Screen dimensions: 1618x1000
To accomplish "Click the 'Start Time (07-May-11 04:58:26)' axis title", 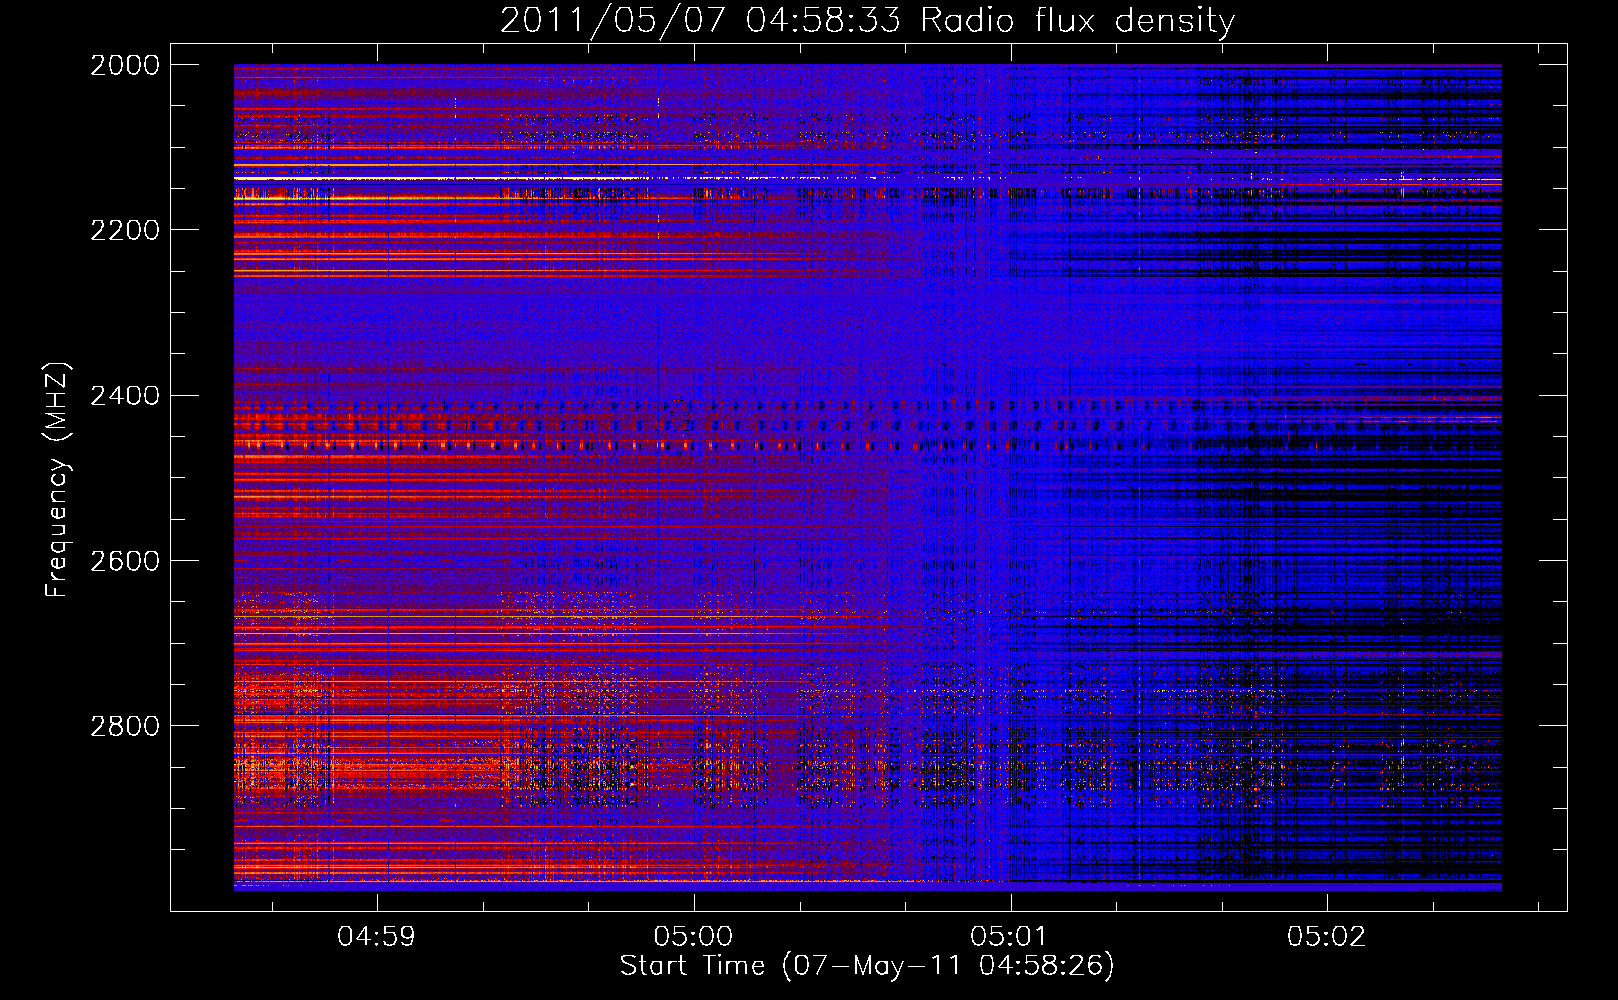I will 867,966.
